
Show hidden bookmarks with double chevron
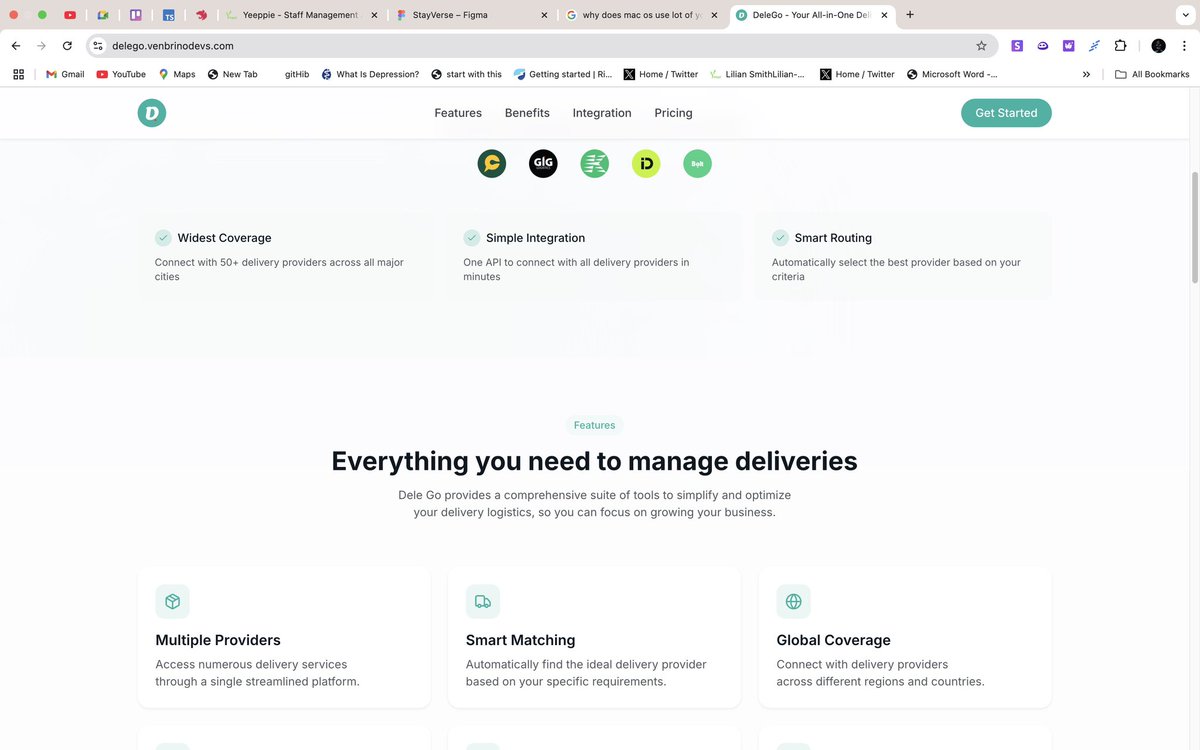1086,74
